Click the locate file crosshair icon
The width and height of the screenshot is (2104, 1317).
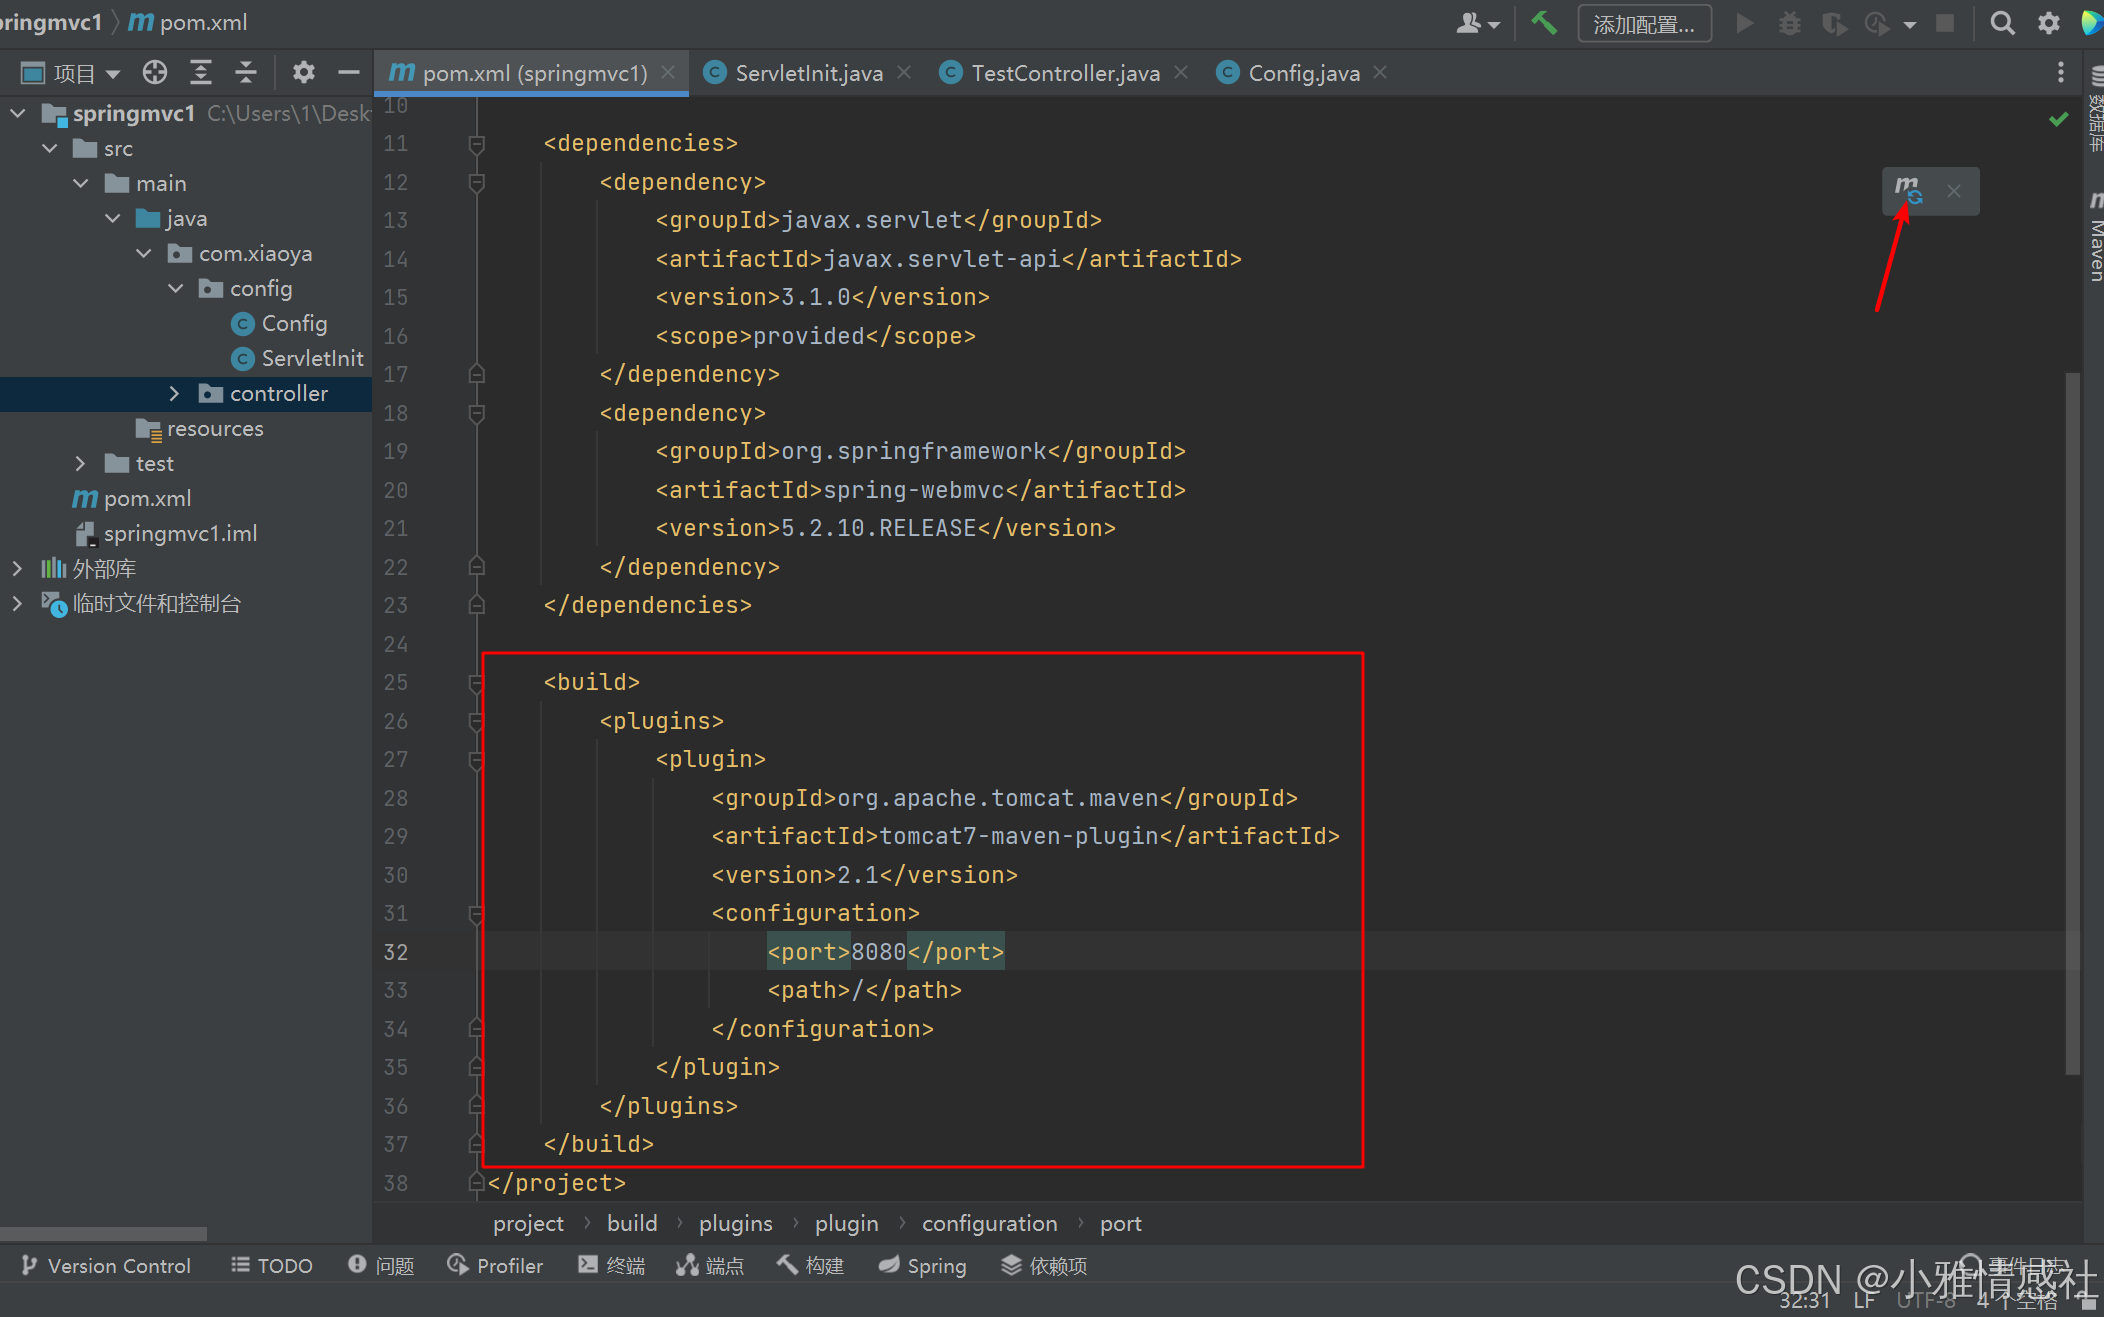click(x=154, y=72)
